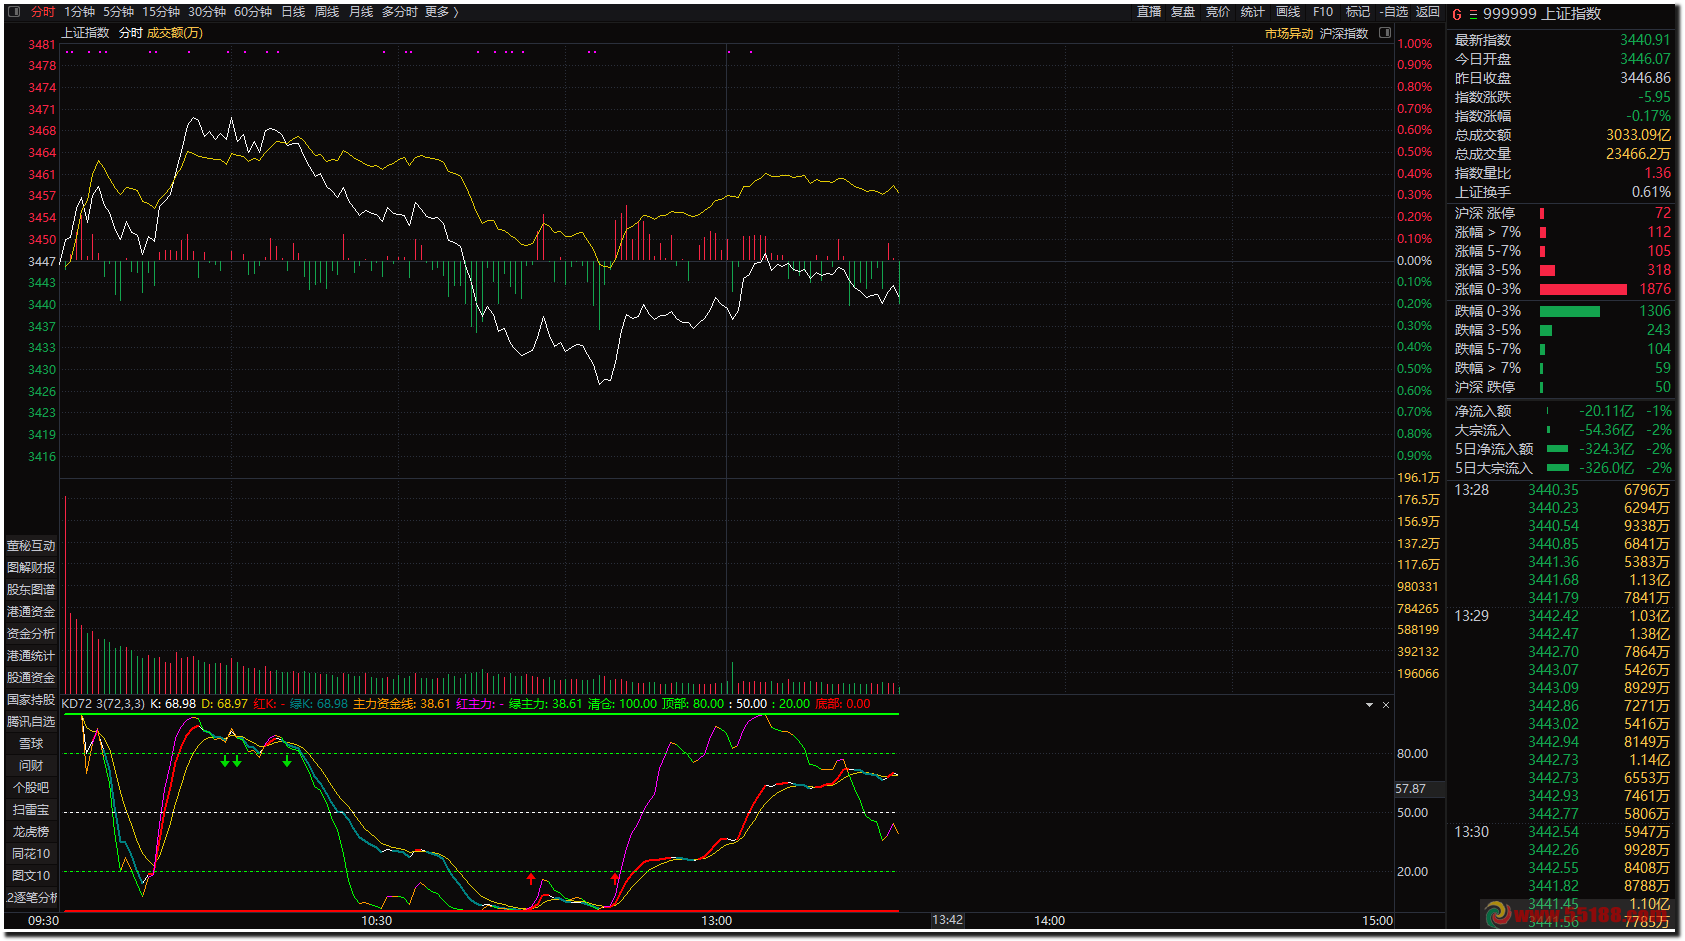Toggle the right panel icon beside 沪深指数
The width and height of the screenshot is (1685, 941).
pyautogui.click(x=1385, y=33)
